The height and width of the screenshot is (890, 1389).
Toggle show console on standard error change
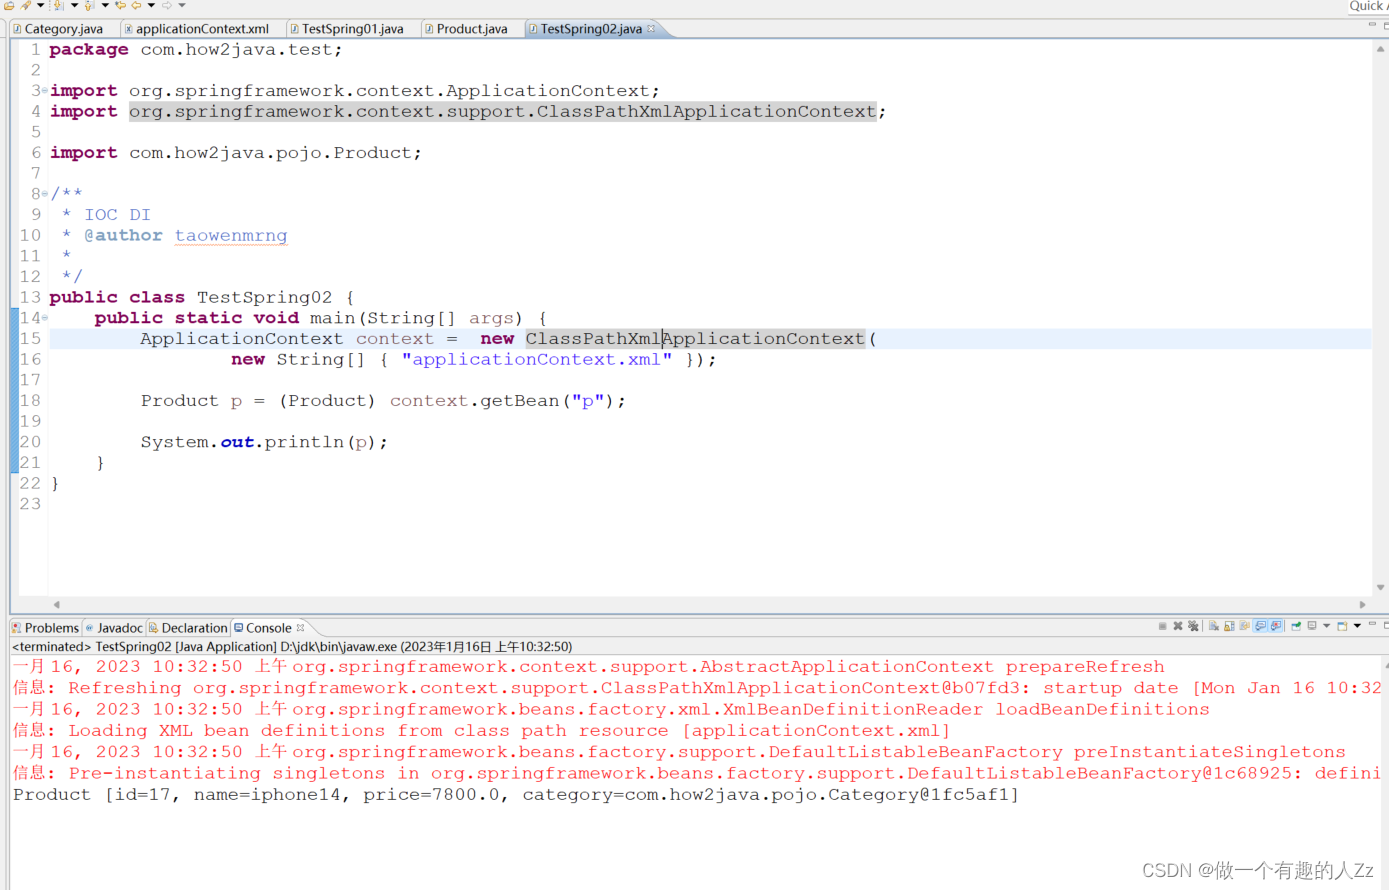coord(1276,626)
